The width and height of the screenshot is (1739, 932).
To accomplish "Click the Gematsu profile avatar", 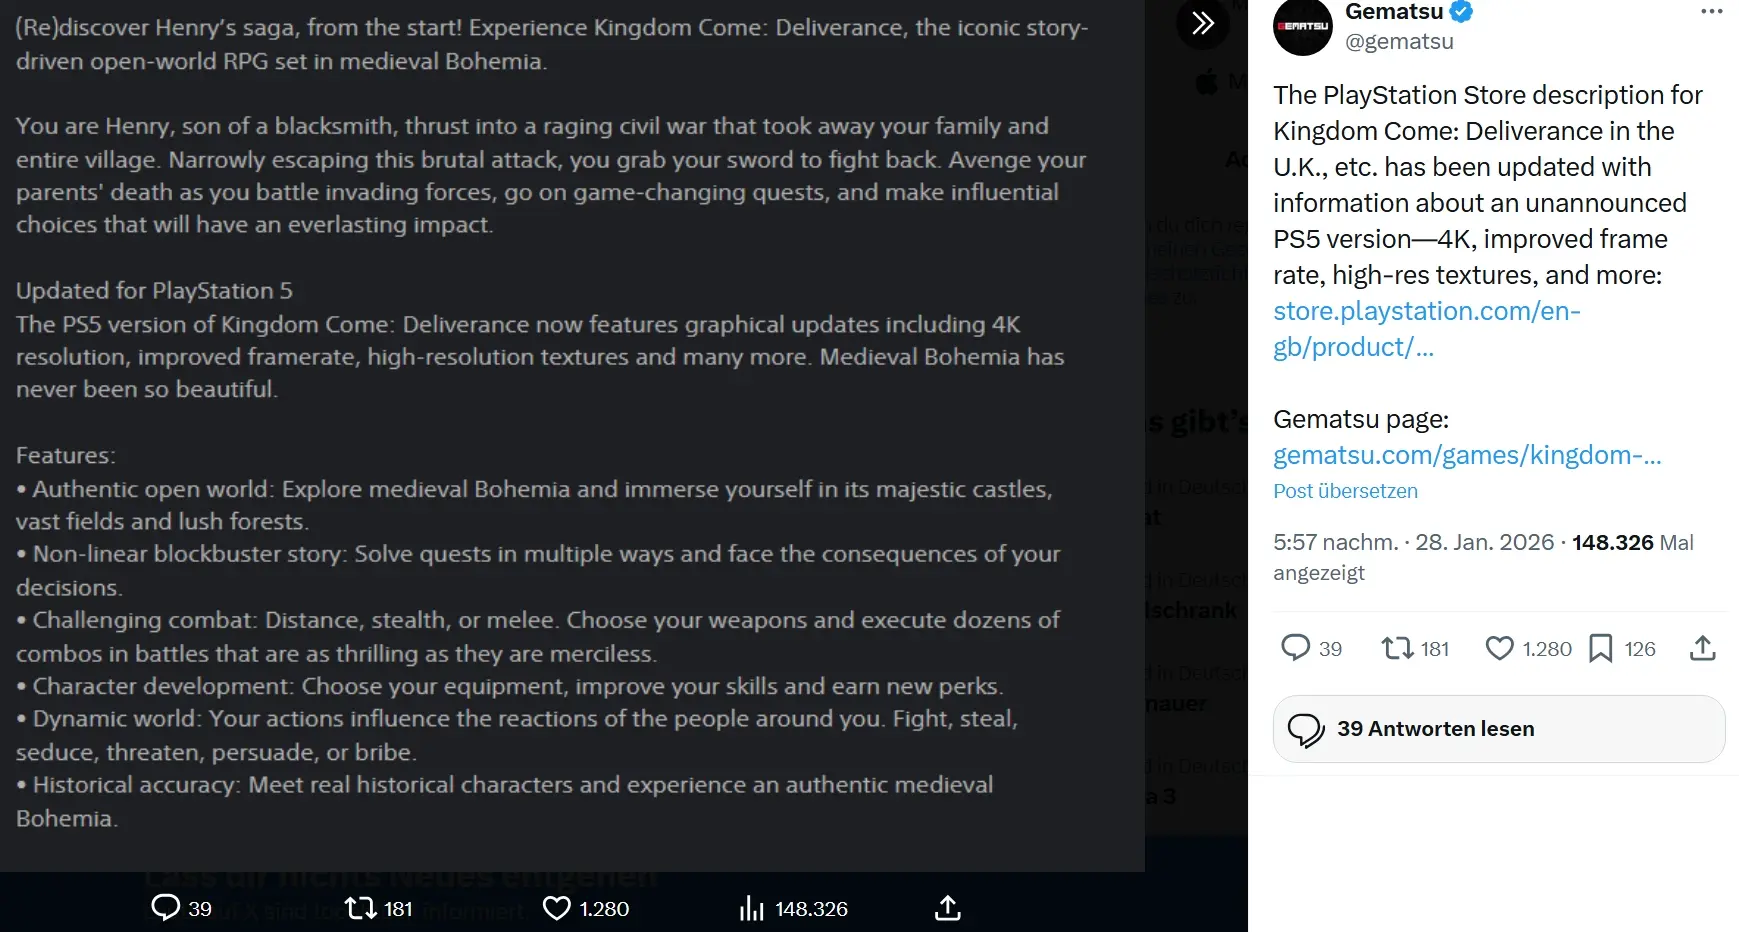I will (x=1302, y=27).
